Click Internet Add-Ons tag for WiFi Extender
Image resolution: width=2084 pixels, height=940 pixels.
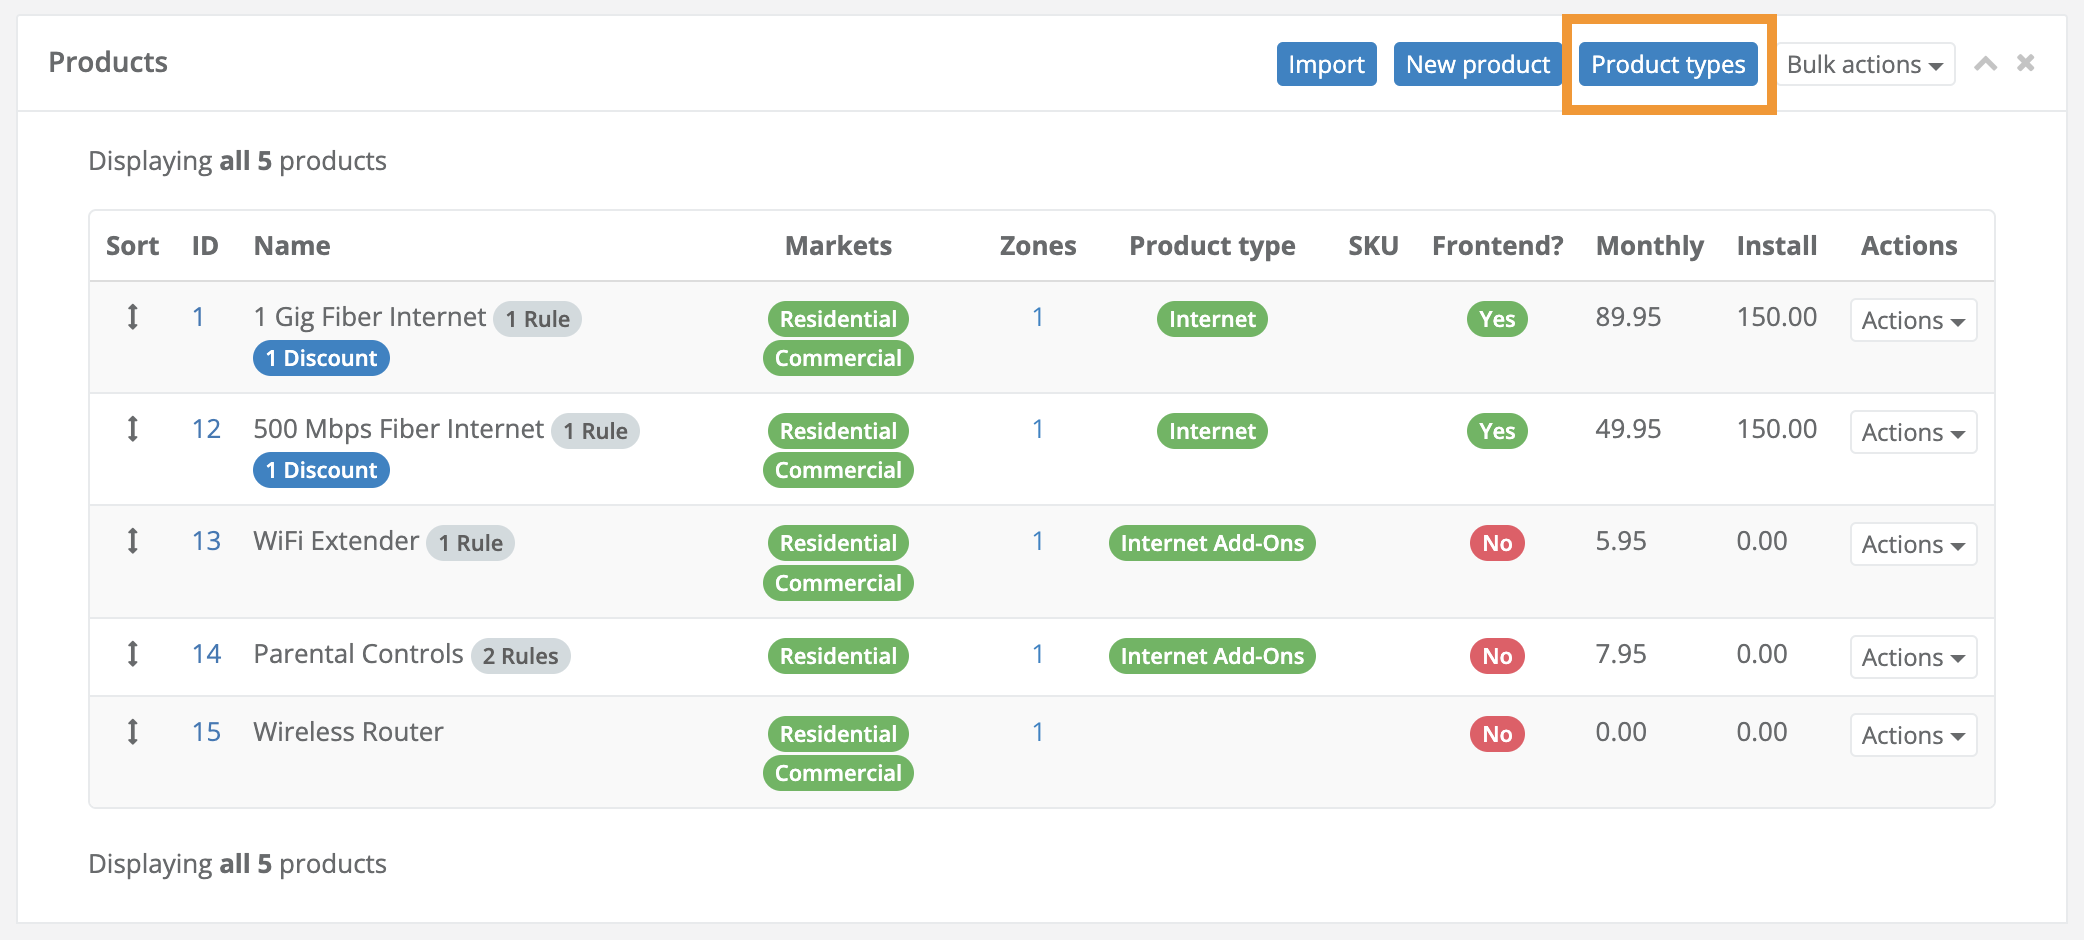[x=1211, y=544]
